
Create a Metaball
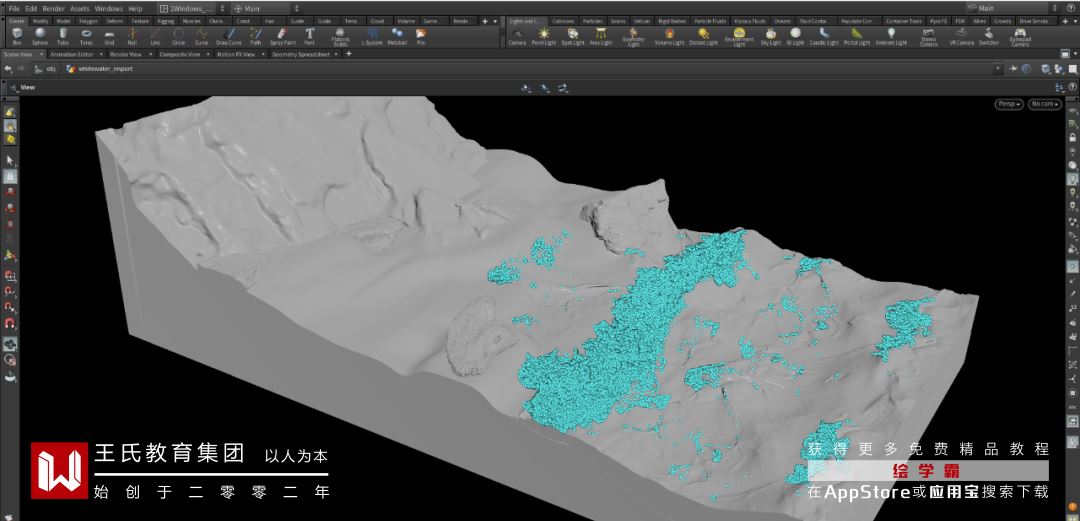point(397,36)
